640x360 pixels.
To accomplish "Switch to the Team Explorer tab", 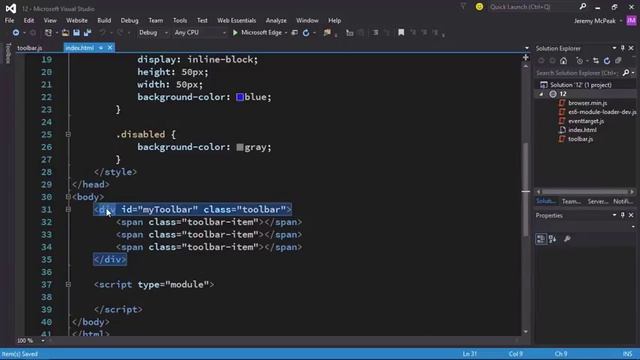I will (x=571, y=201).
